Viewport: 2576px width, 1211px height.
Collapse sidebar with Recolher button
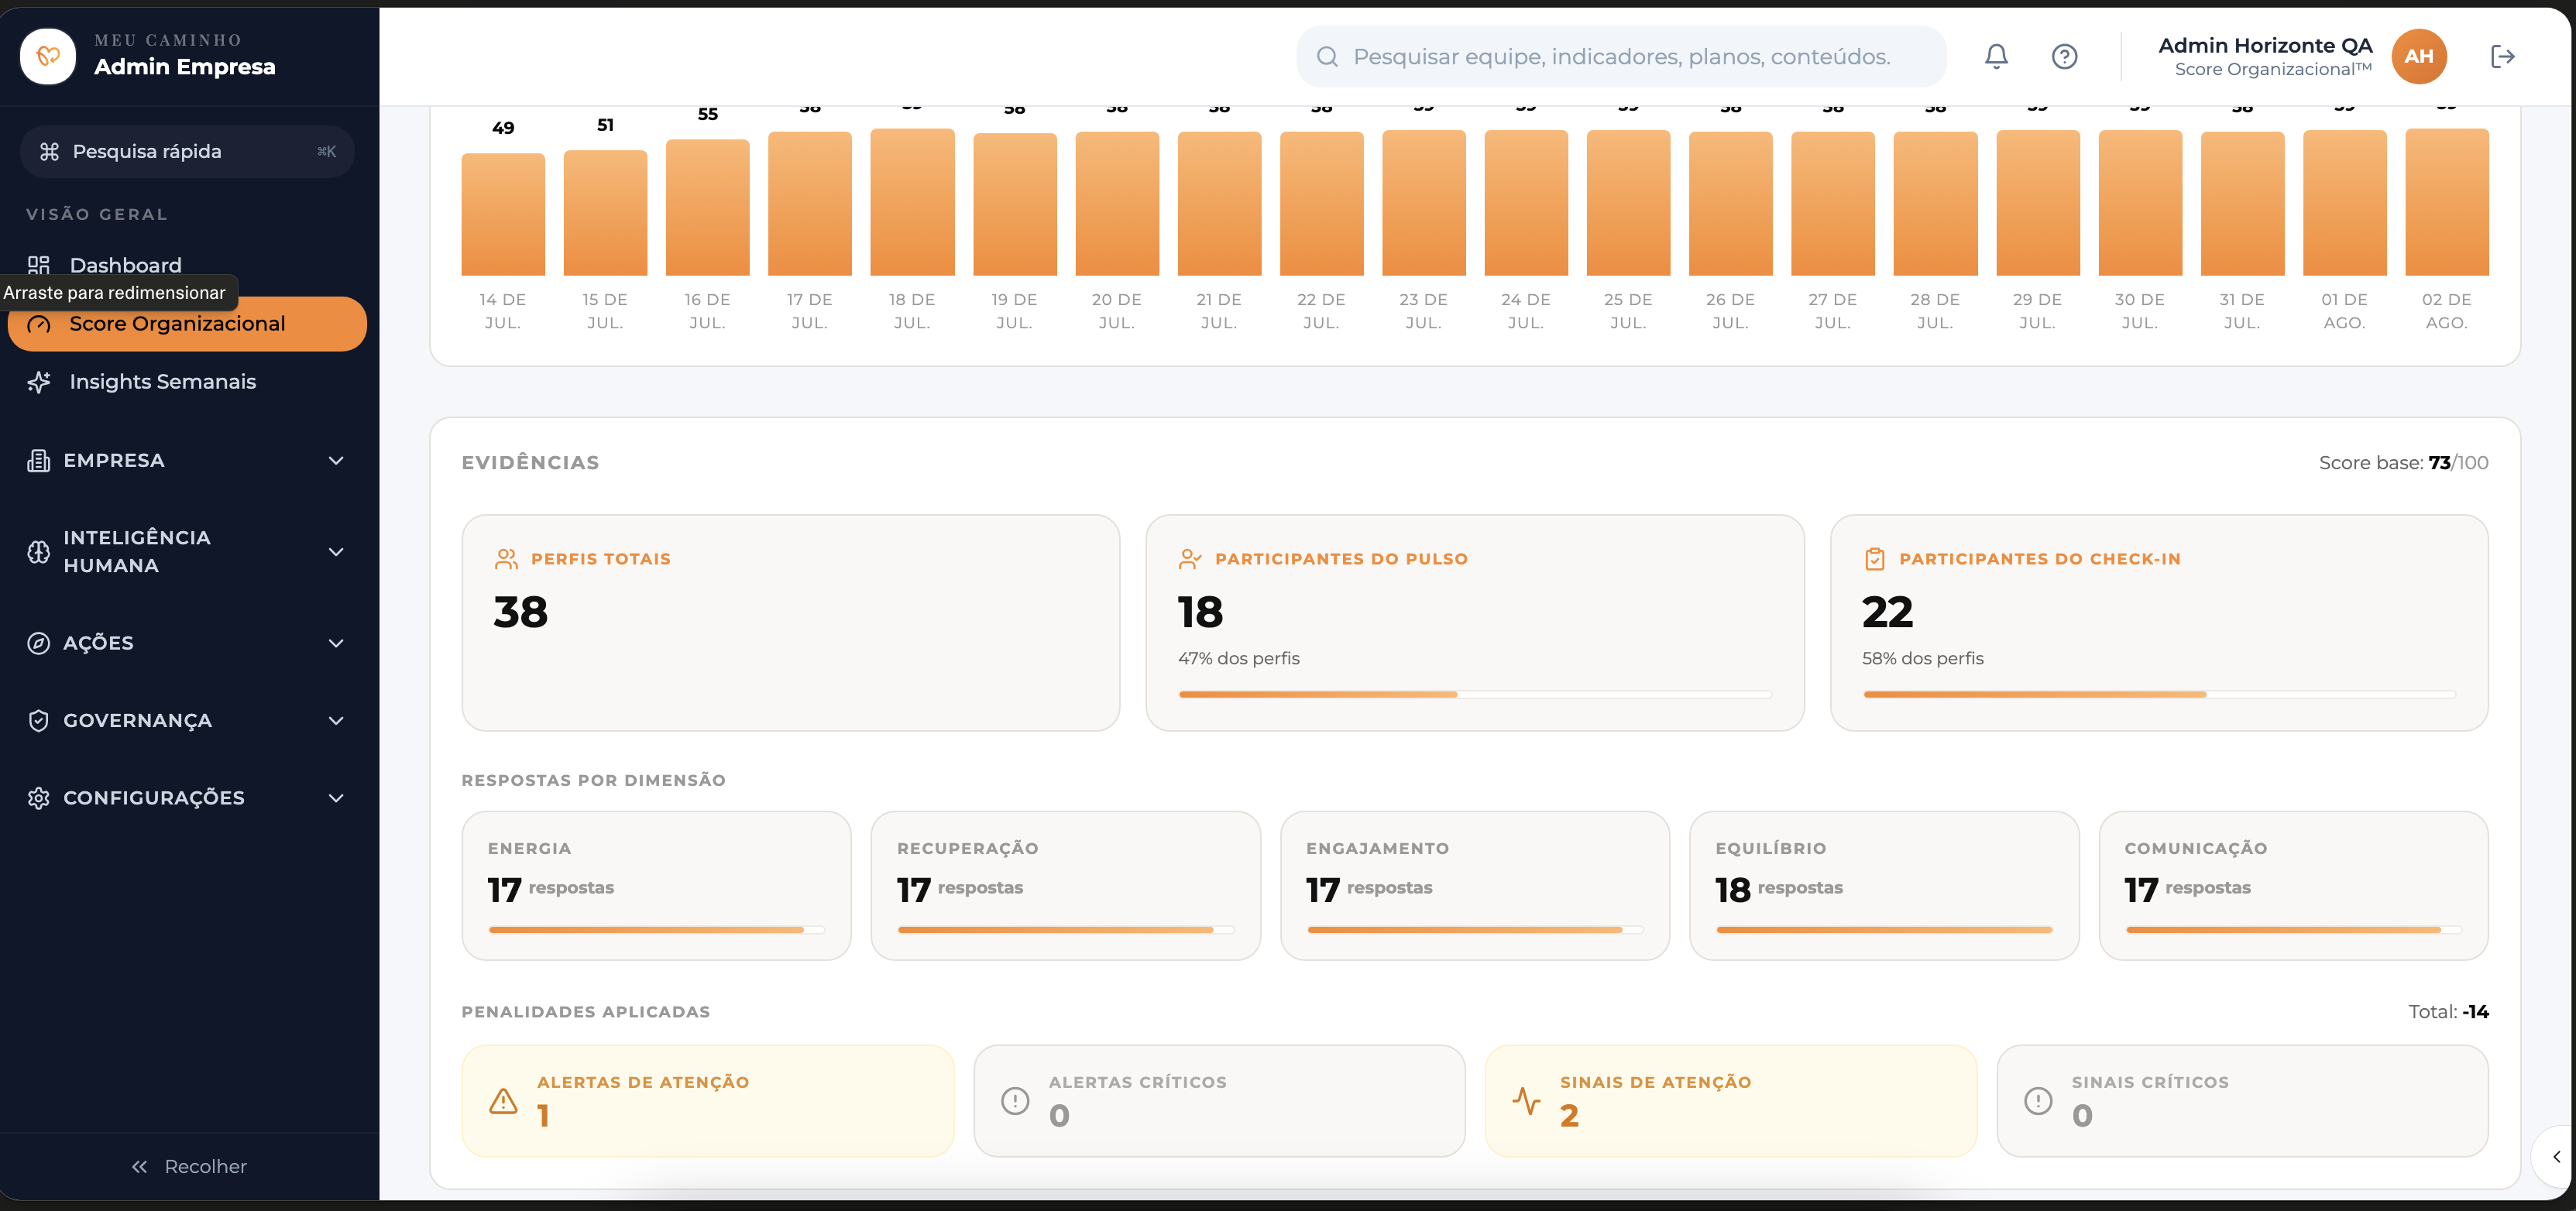click(x=189, y=1166)
